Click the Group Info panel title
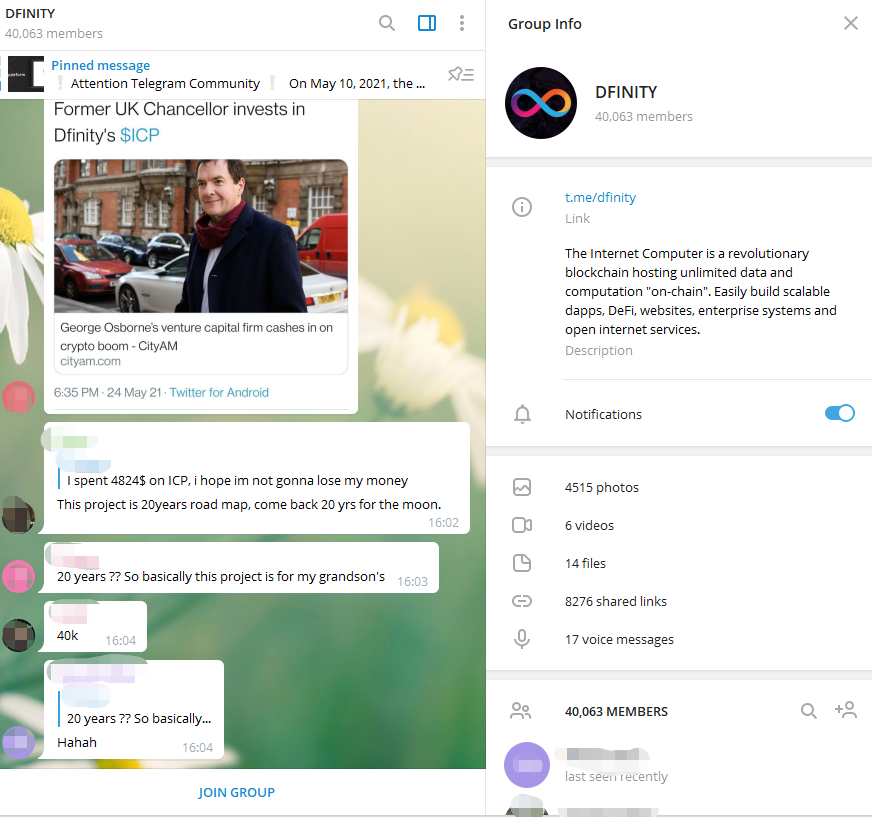 [544, 24]
